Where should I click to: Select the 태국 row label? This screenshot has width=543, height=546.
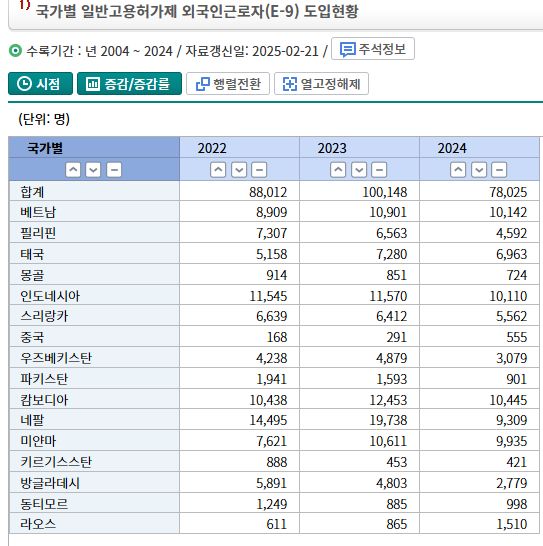(32, 254)
